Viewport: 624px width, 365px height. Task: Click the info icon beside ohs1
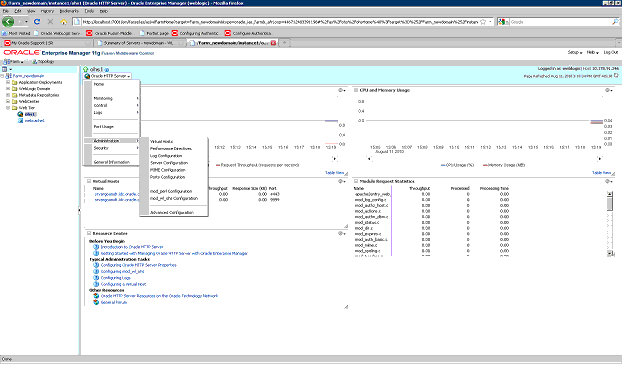(107, 70)
